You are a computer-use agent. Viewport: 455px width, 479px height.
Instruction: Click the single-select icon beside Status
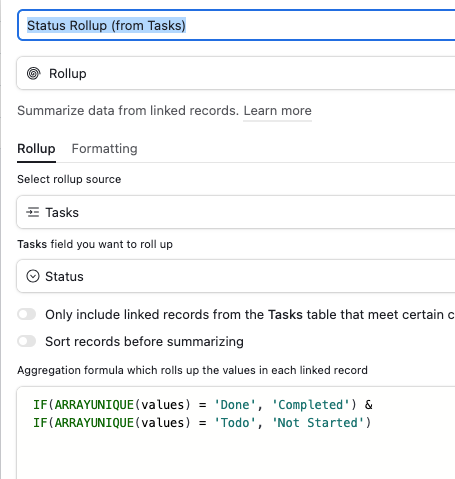33,276
